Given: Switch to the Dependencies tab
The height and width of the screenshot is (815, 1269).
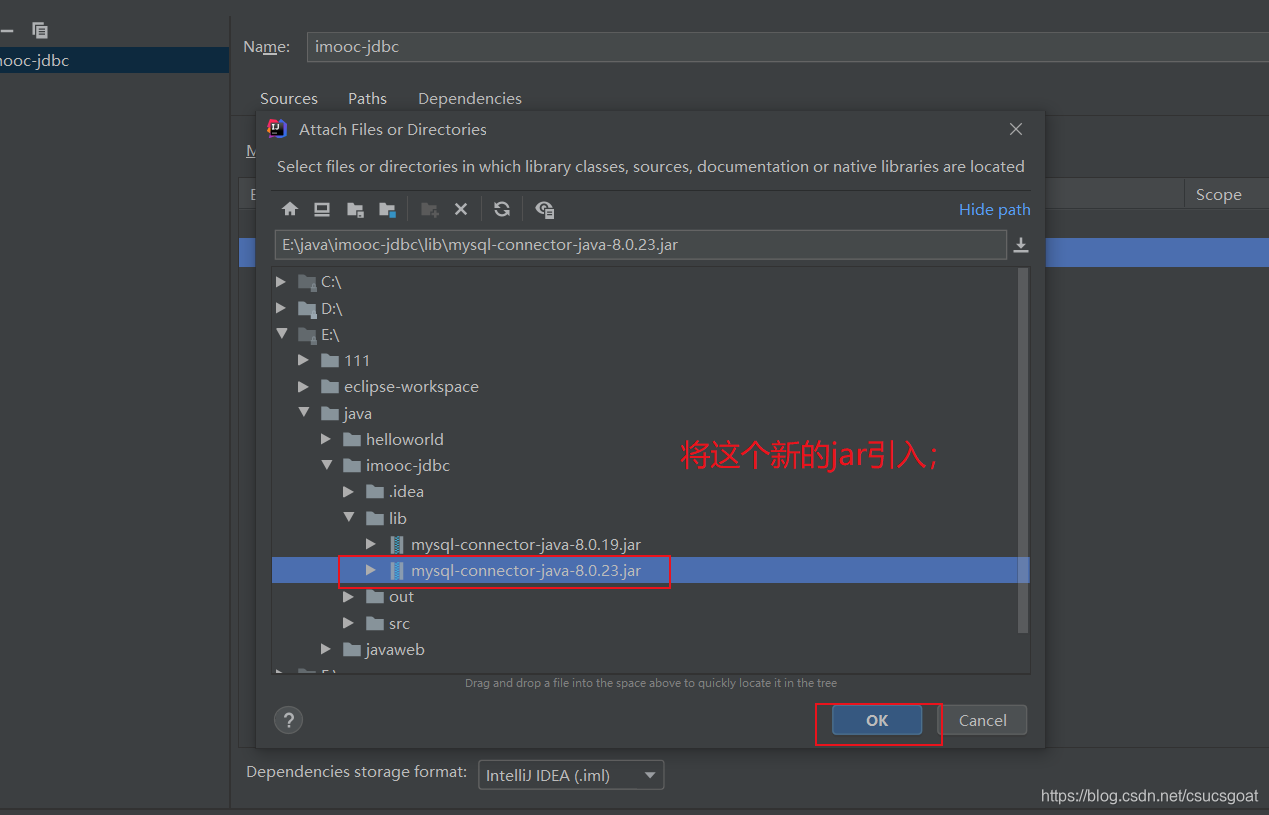Looking at the screenshot, I should (x=470, y=98).
